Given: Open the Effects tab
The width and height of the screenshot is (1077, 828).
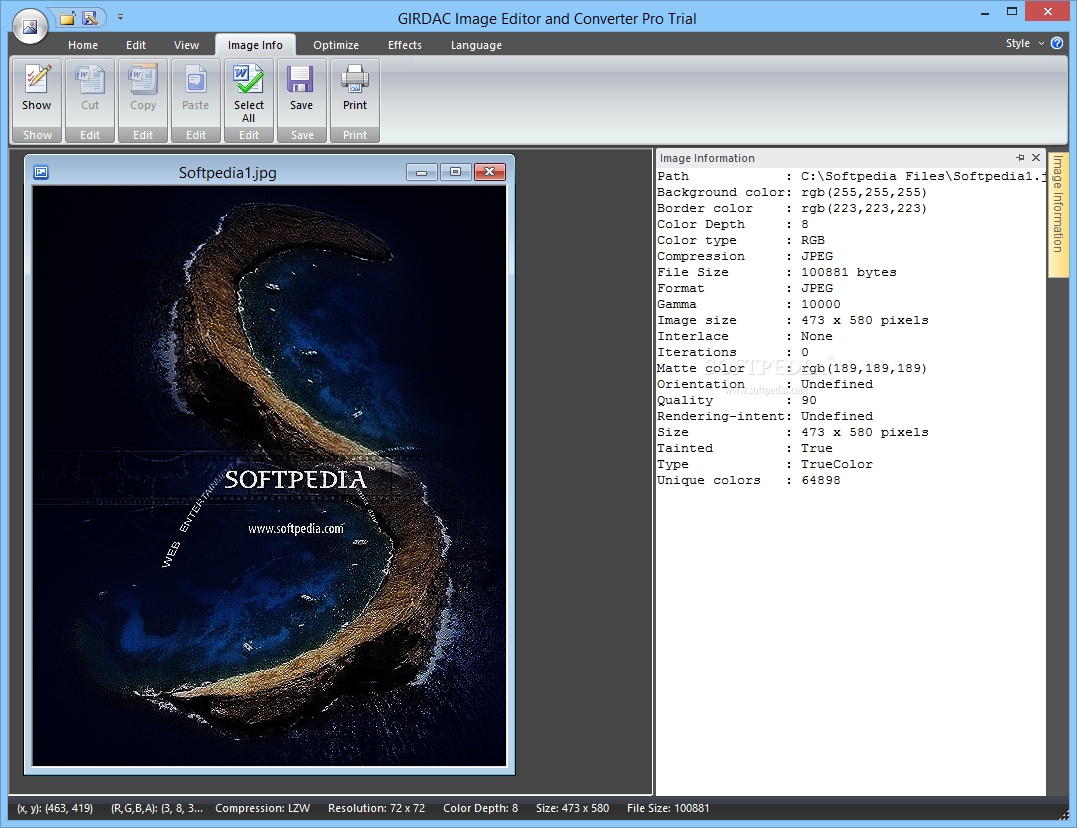Looking at the screenshot, I should pyautogui.click(x=405, y=45).
